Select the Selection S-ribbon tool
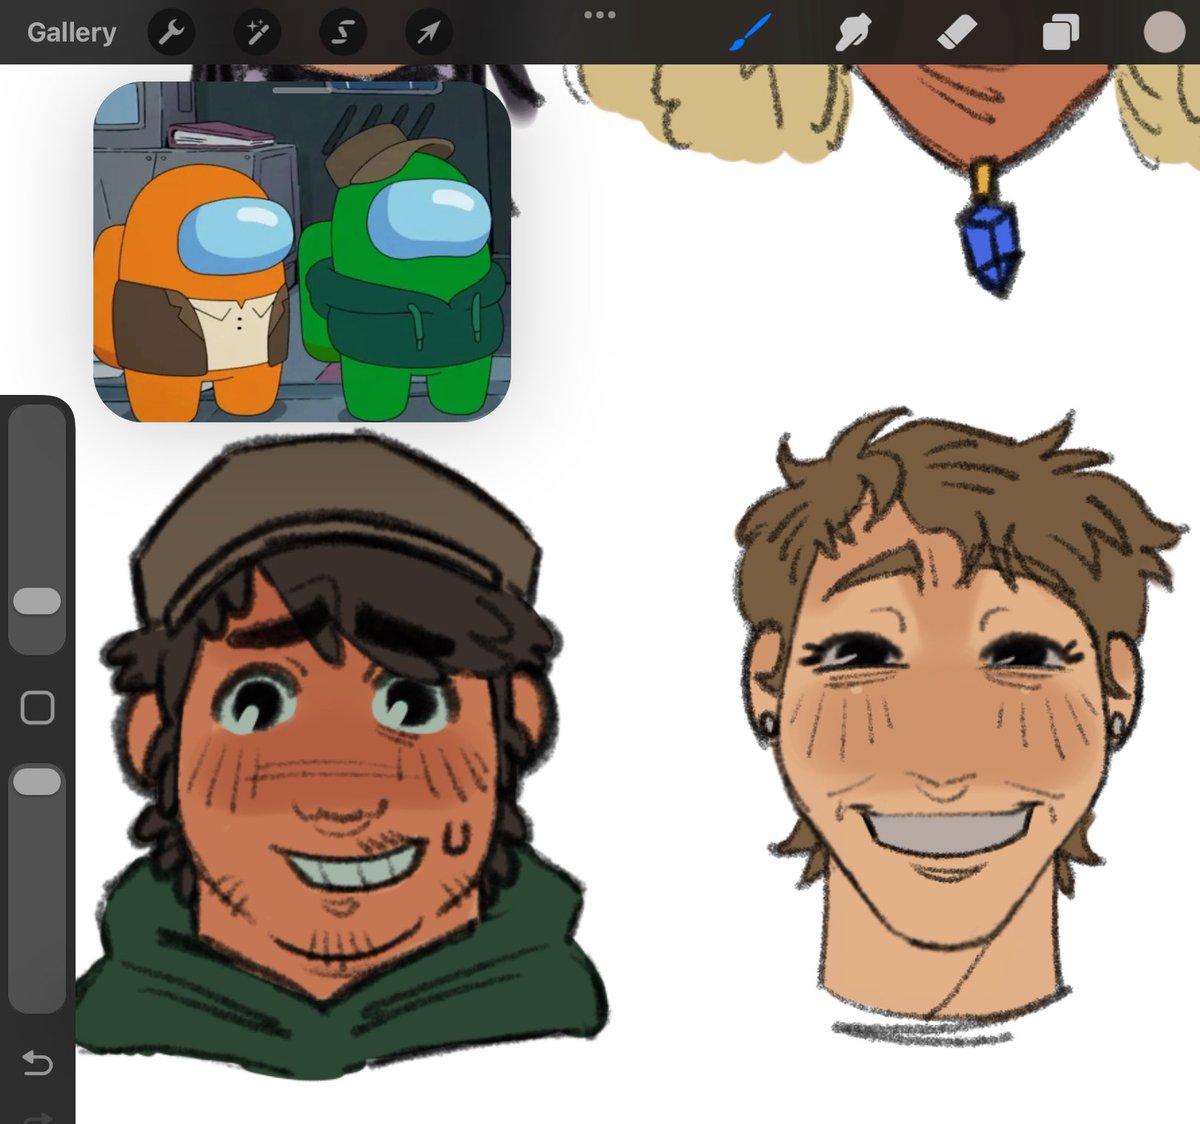 point(343,33)
